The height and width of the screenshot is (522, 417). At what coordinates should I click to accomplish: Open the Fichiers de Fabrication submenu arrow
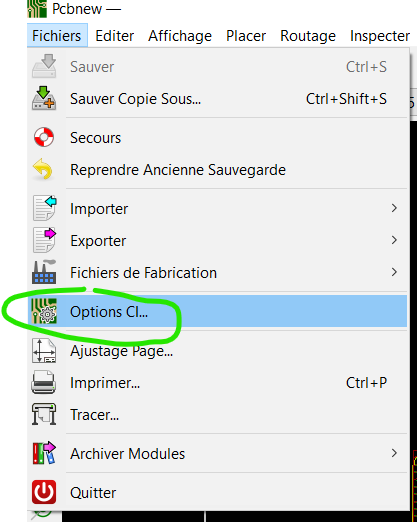[394, 272]
